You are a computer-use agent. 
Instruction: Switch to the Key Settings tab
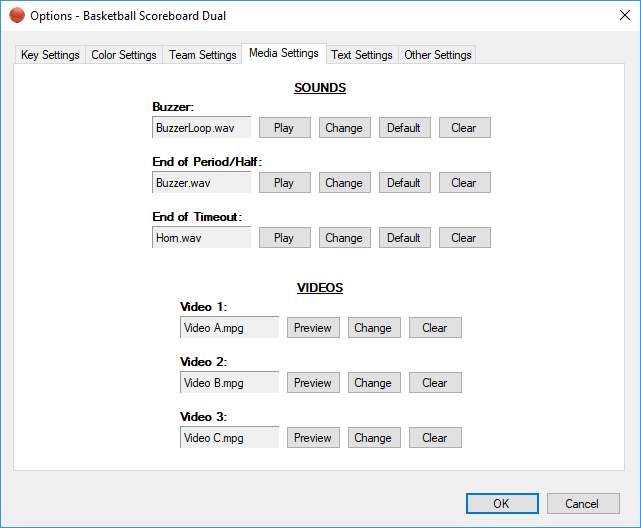pyautogui.click(x=50, y=55)
